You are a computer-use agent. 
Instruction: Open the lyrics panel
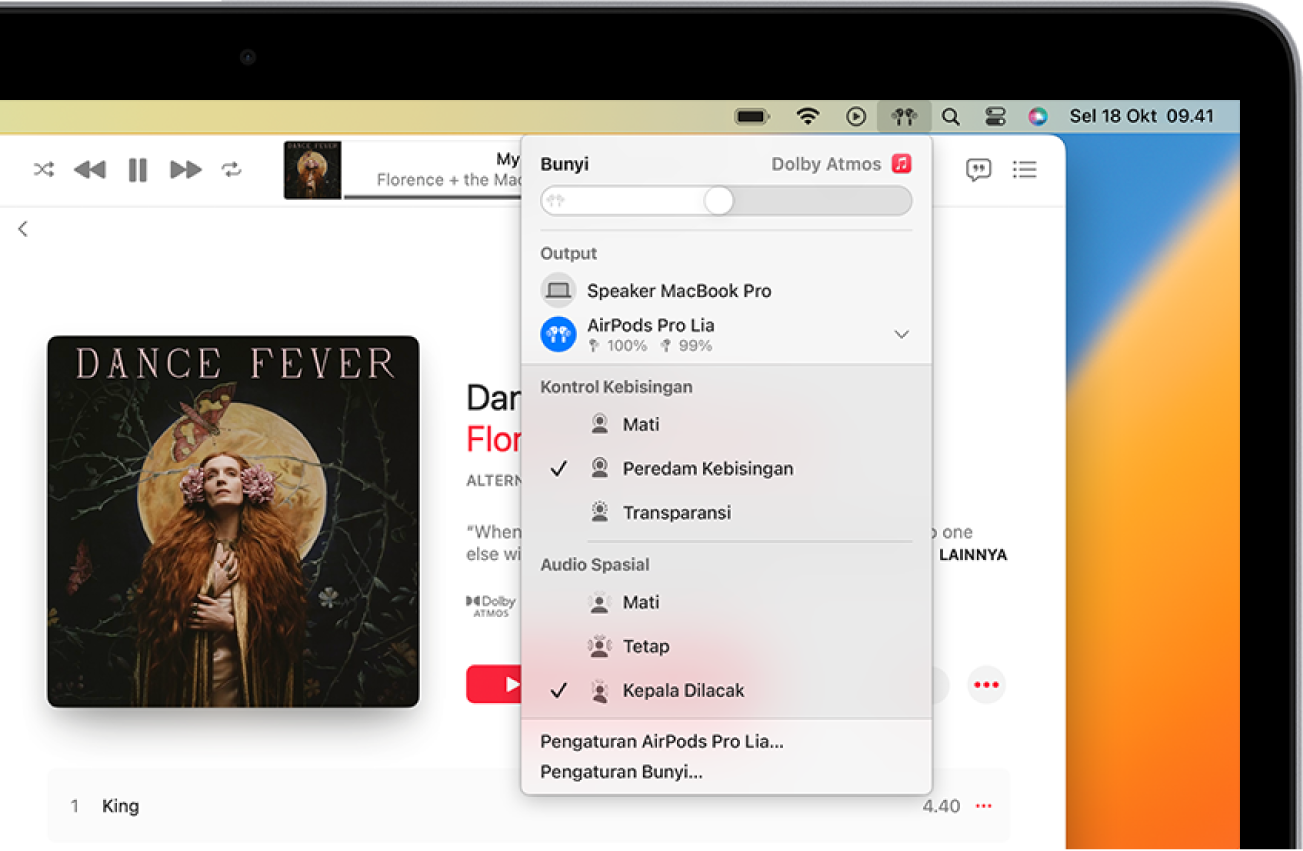pyautogui.click(x=978, y=170)
